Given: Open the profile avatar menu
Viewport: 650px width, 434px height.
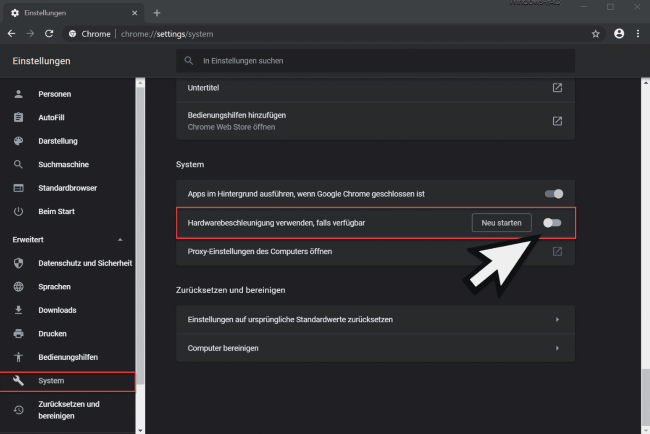Looking at the screenshot, I should point(619,34).
